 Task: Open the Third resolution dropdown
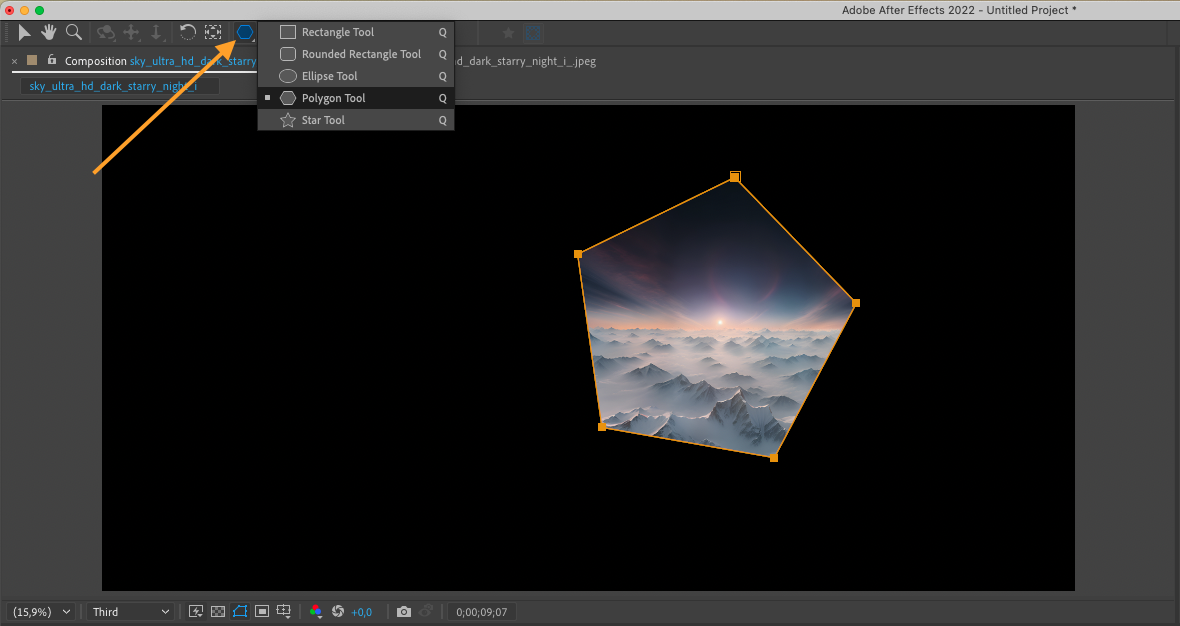131,612
